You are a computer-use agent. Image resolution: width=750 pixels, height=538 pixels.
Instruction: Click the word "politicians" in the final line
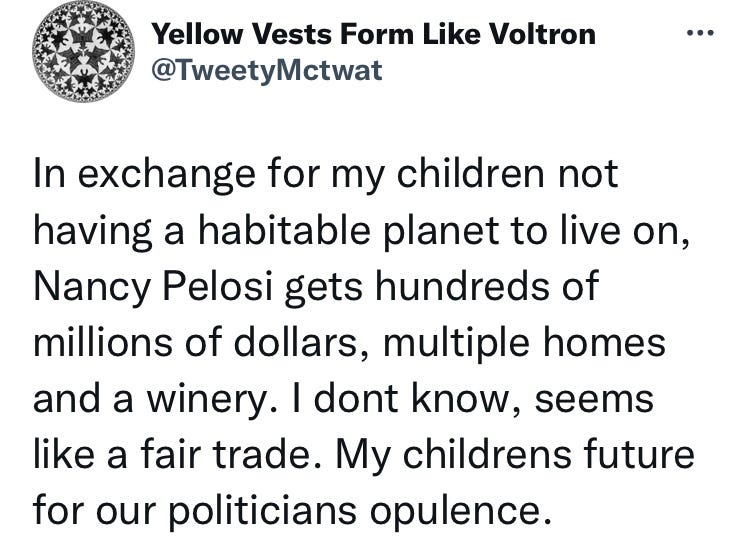263,512
